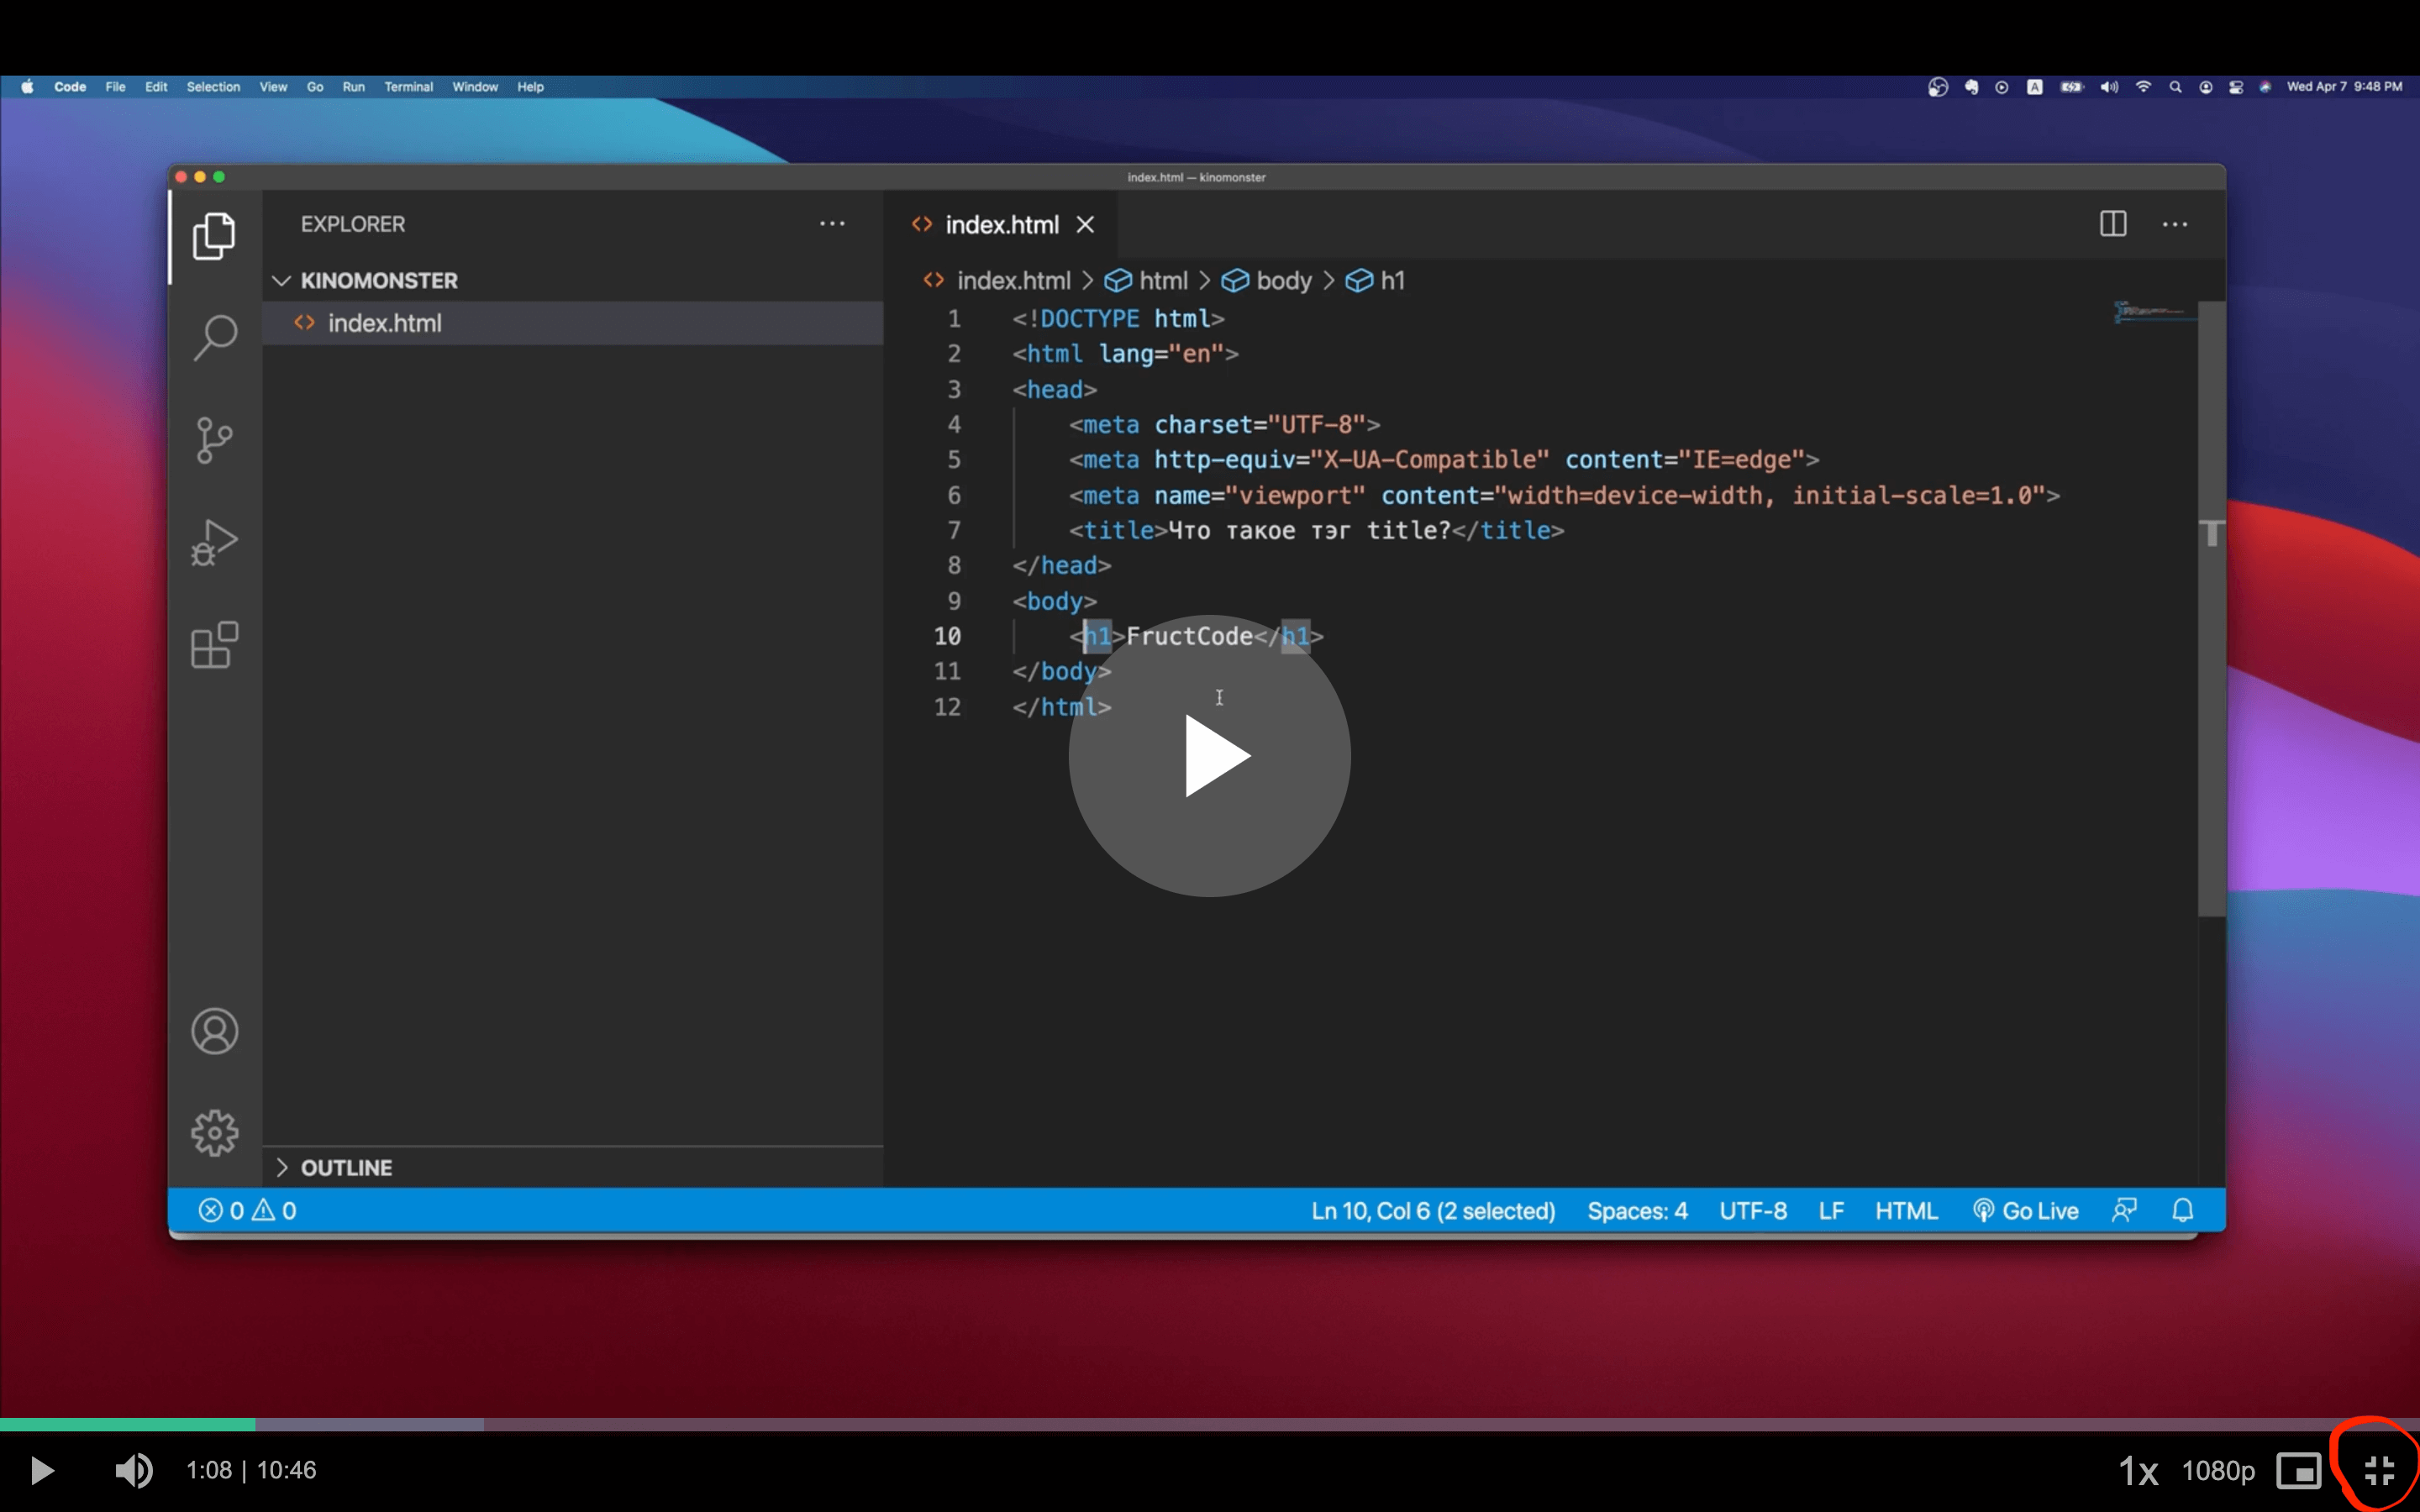
Task: Open Explorer Views and More Actions ellipsis
Action: pos(832,224)
